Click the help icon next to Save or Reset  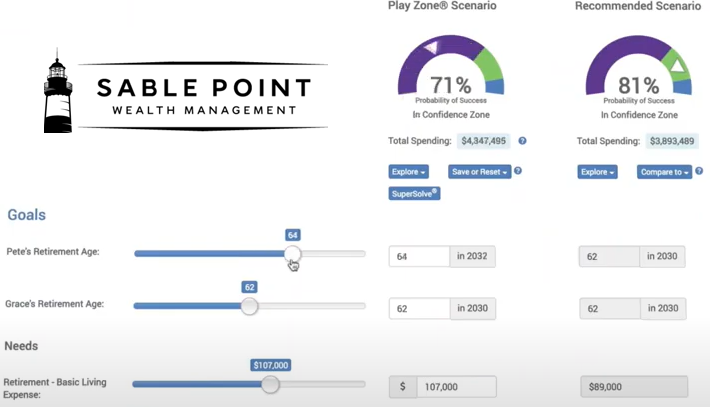518,171
